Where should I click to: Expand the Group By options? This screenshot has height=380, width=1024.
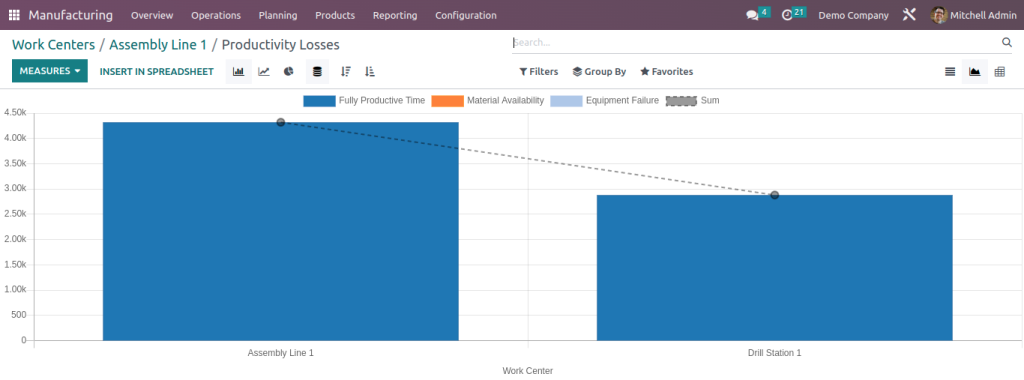pyautogui.click(x=599, y=72)
